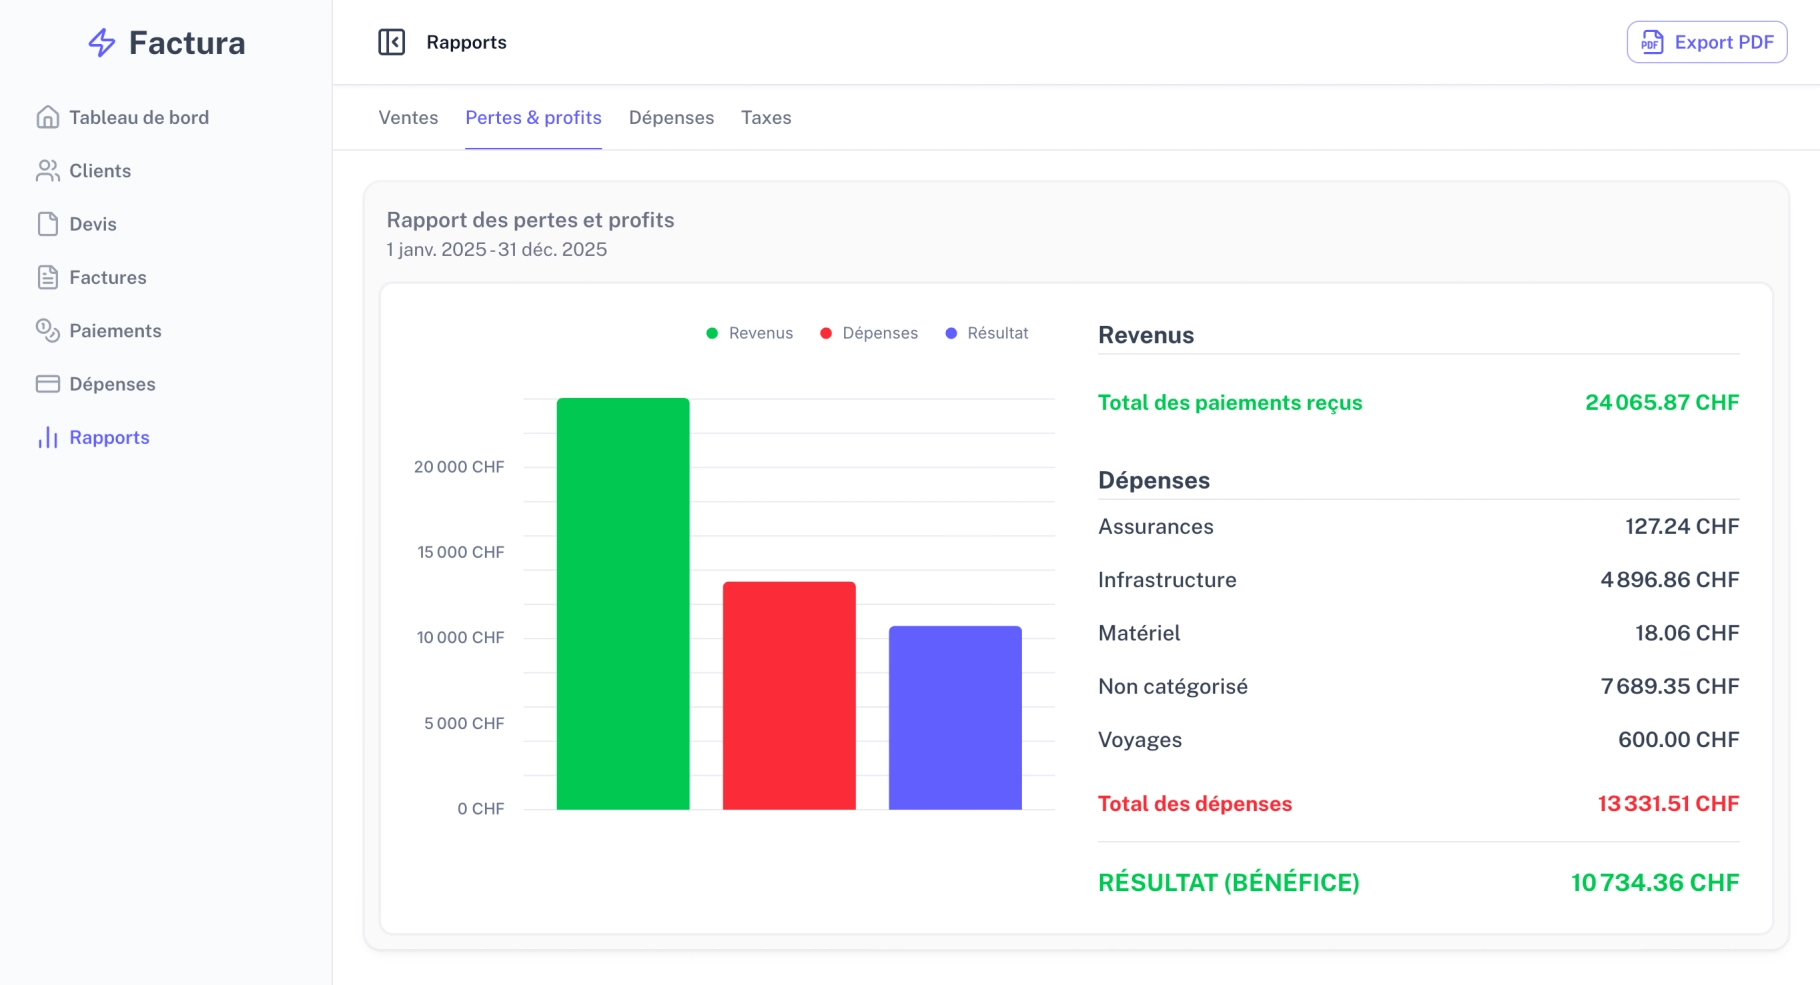
Task: Click the Rapports bar chart icon
Action: point(48,438)
